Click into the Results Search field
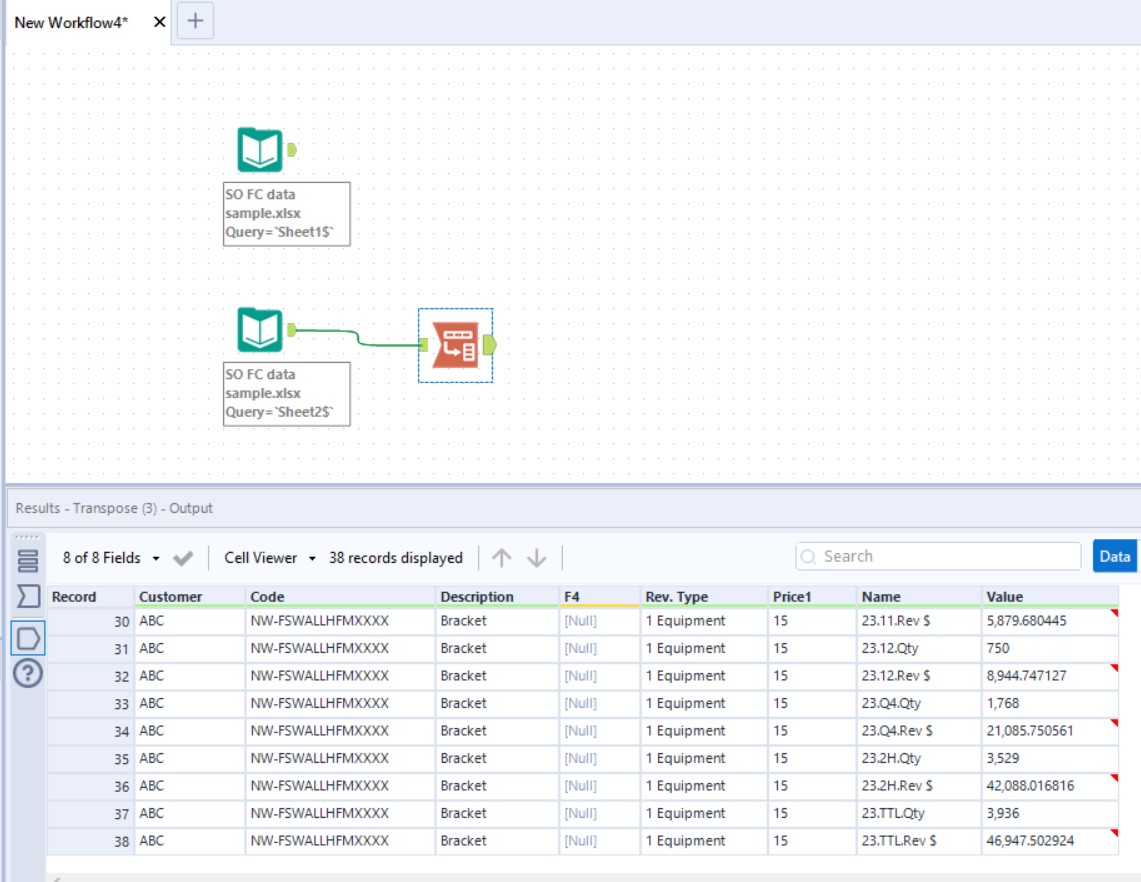 click(940, 557)
